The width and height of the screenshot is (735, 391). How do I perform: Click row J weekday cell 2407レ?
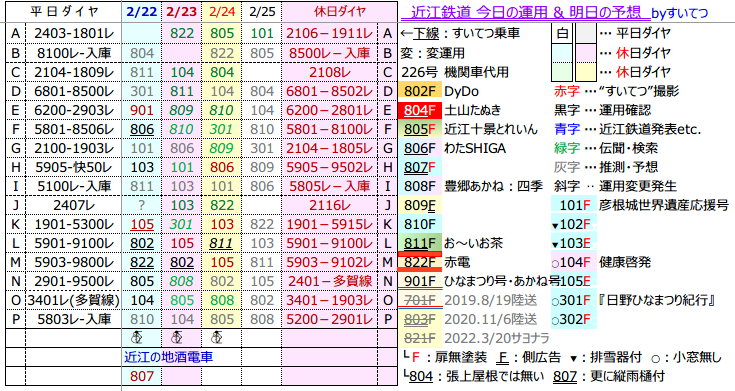74,205
